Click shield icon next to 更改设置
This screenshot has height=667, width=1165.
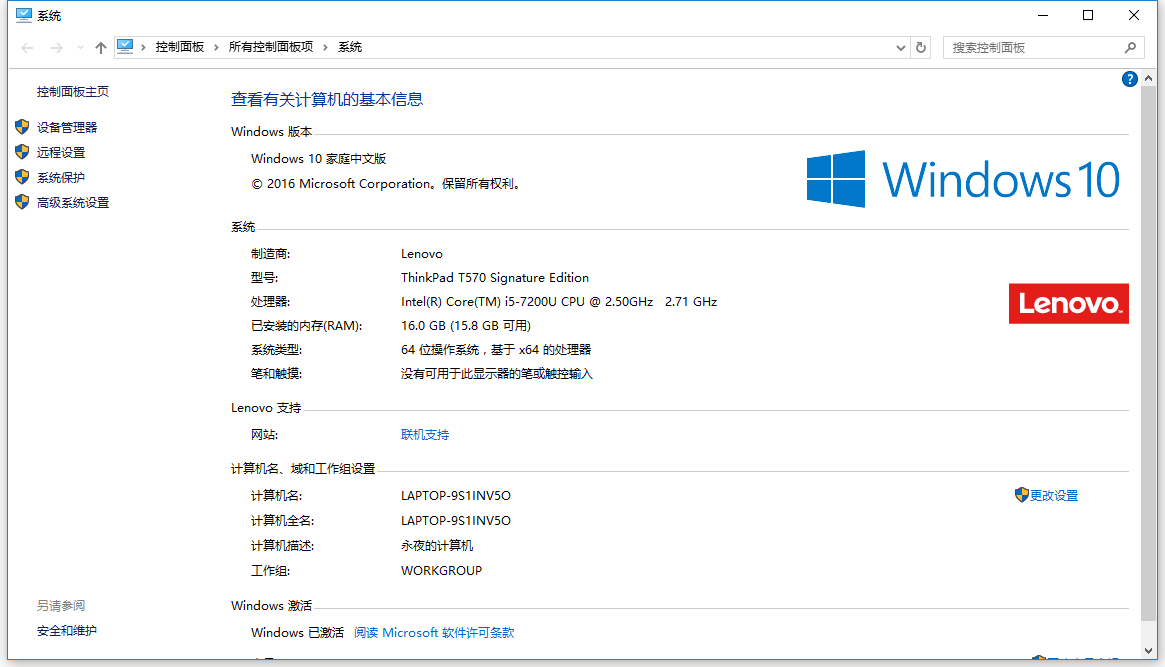click(x=1022, y=495)
